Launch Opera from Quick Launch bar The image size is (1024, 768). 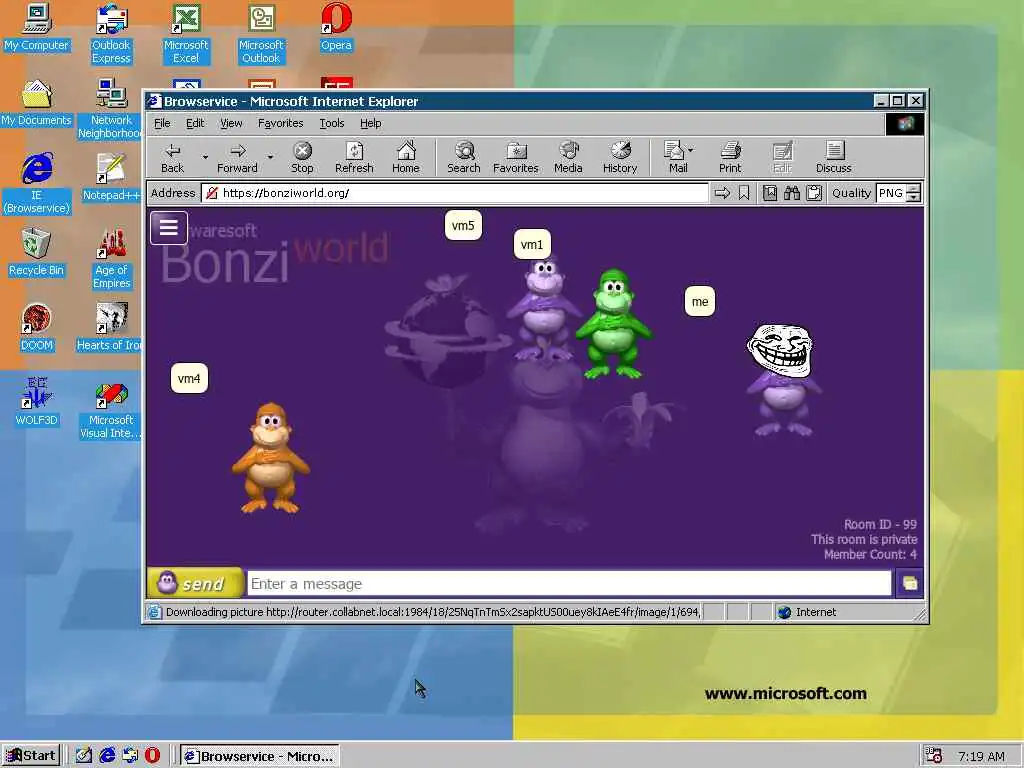[152, 756]
